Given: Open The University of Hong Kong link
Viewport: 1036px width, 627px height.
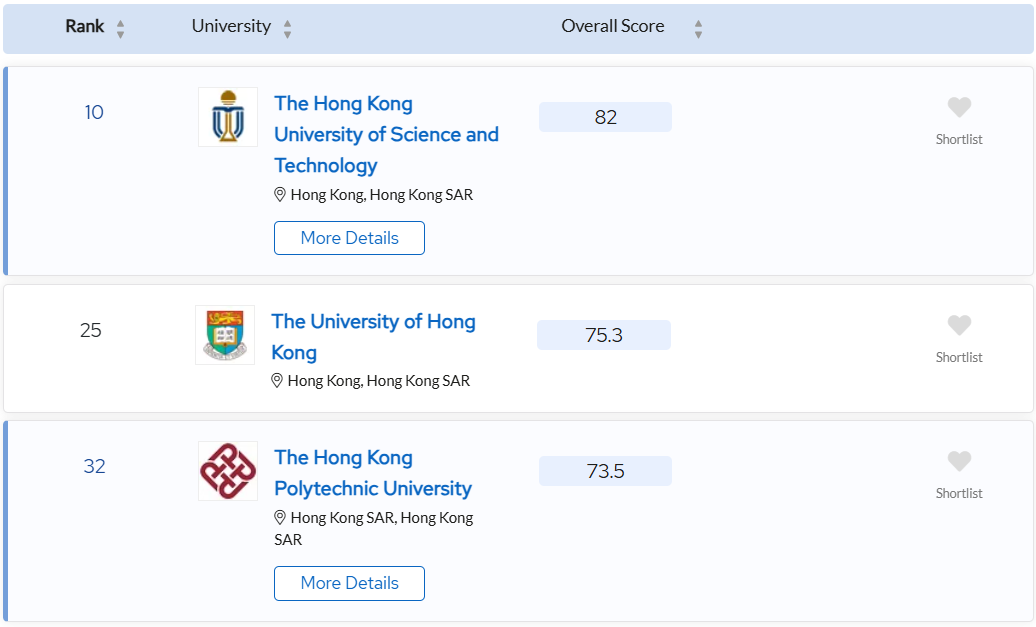Looking at the screenshot, I should pos(373,337).
